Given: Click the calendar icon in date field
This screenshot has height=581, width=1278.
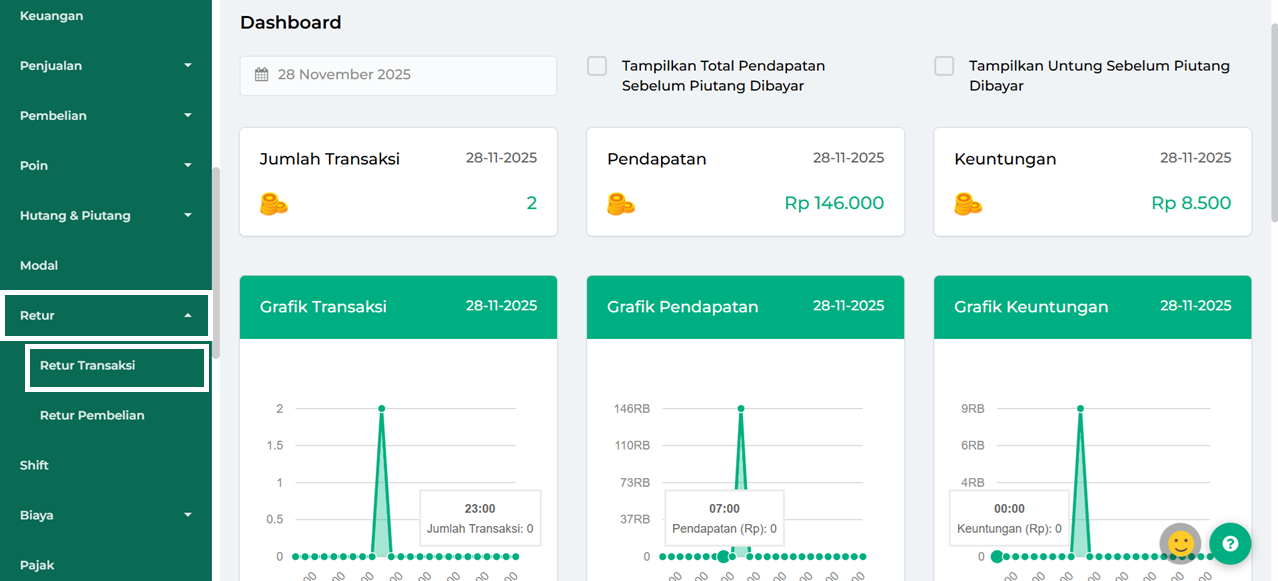Looking at the screenshot, I should [262, 75].
